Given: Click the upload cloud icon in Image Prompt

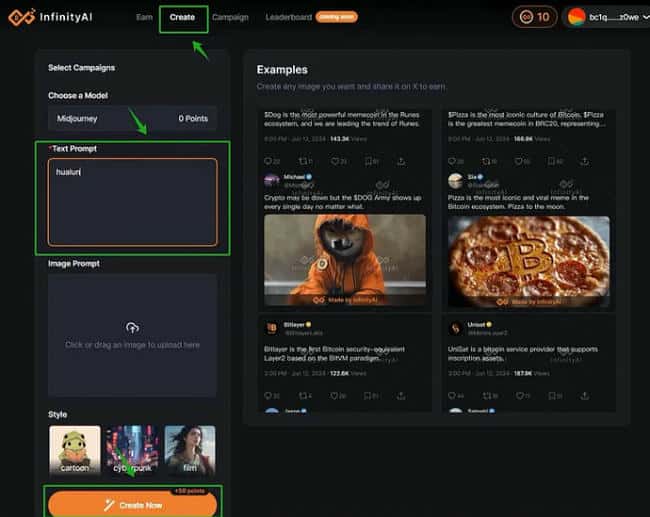Looking at the screenshot, I should 132,327.
